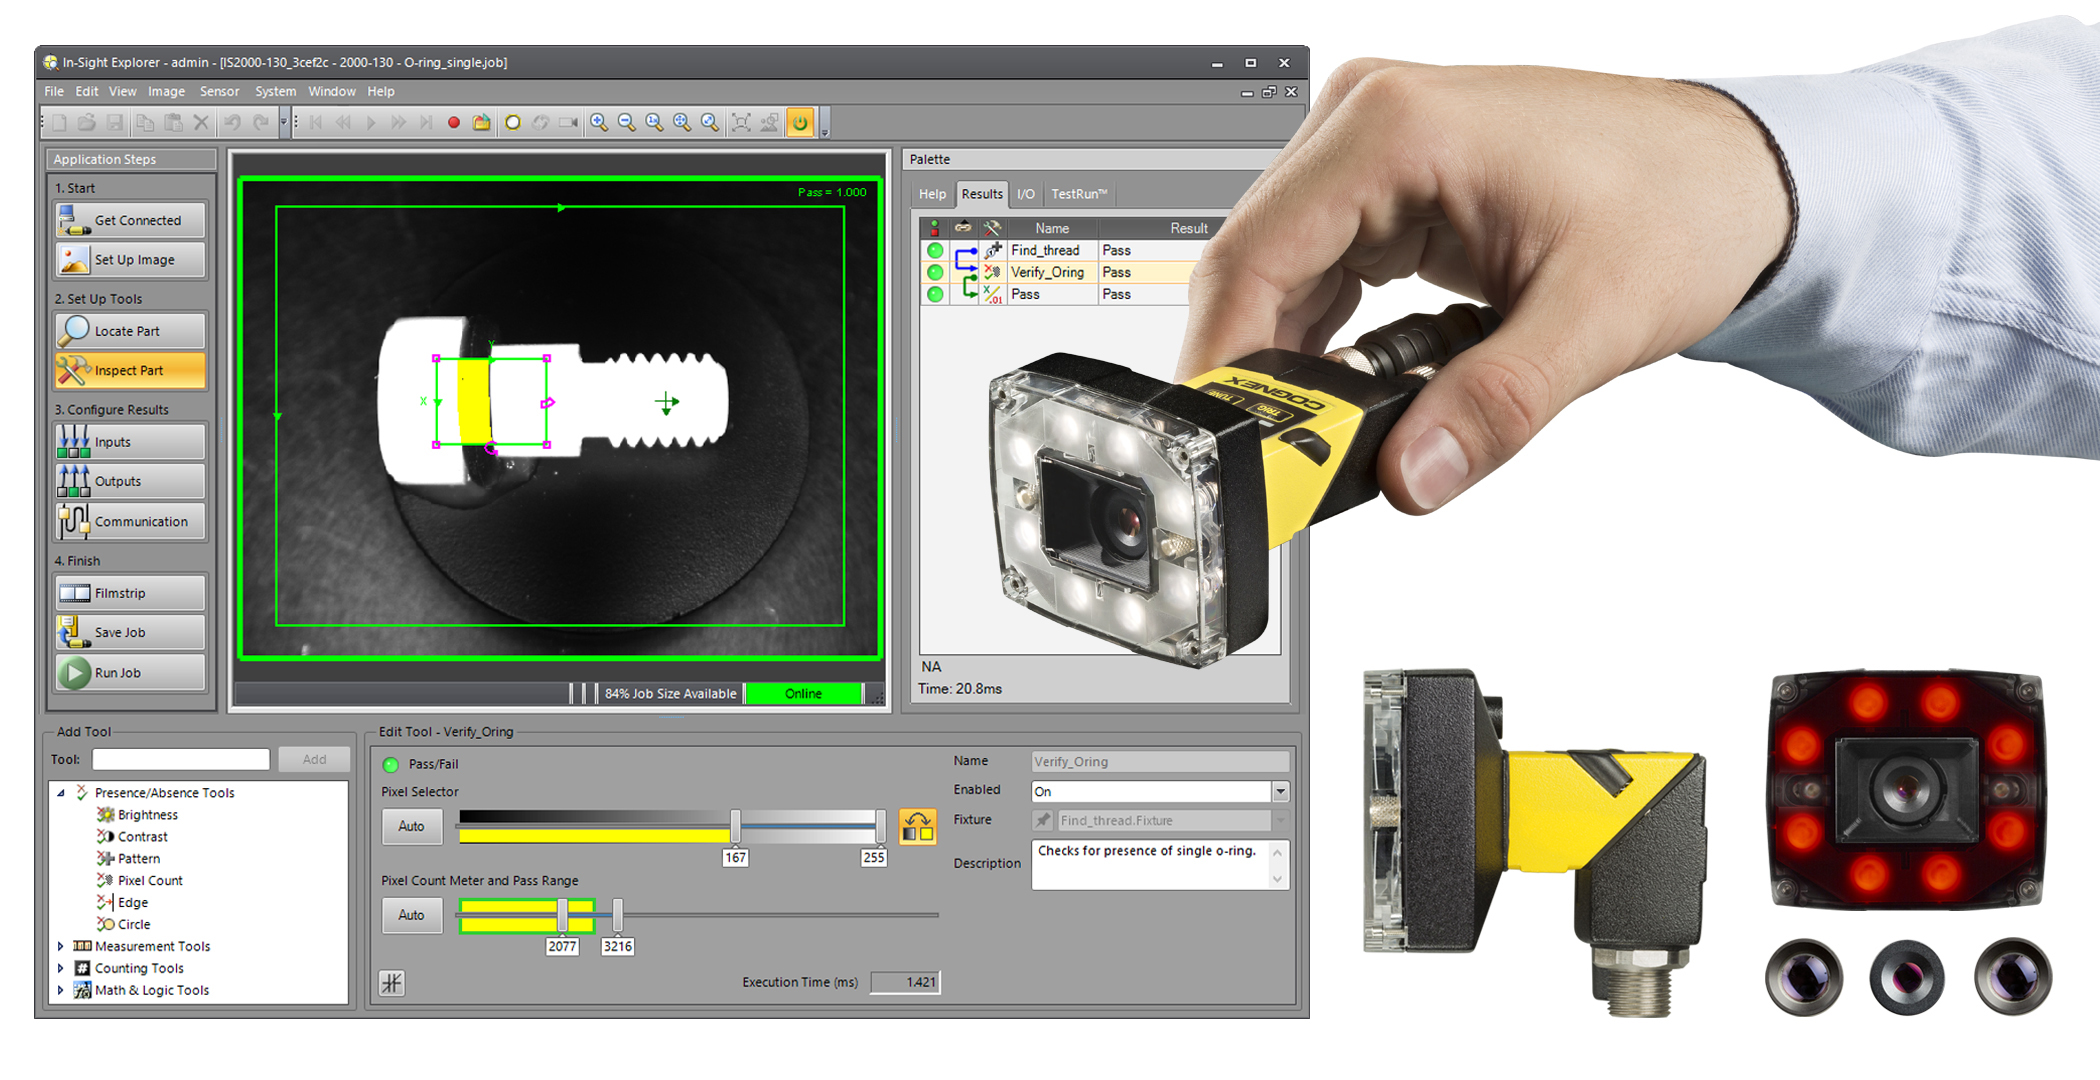Open the Sensor menu
The height and width of the screenshot is (1080, 2100).
[219, 91]
